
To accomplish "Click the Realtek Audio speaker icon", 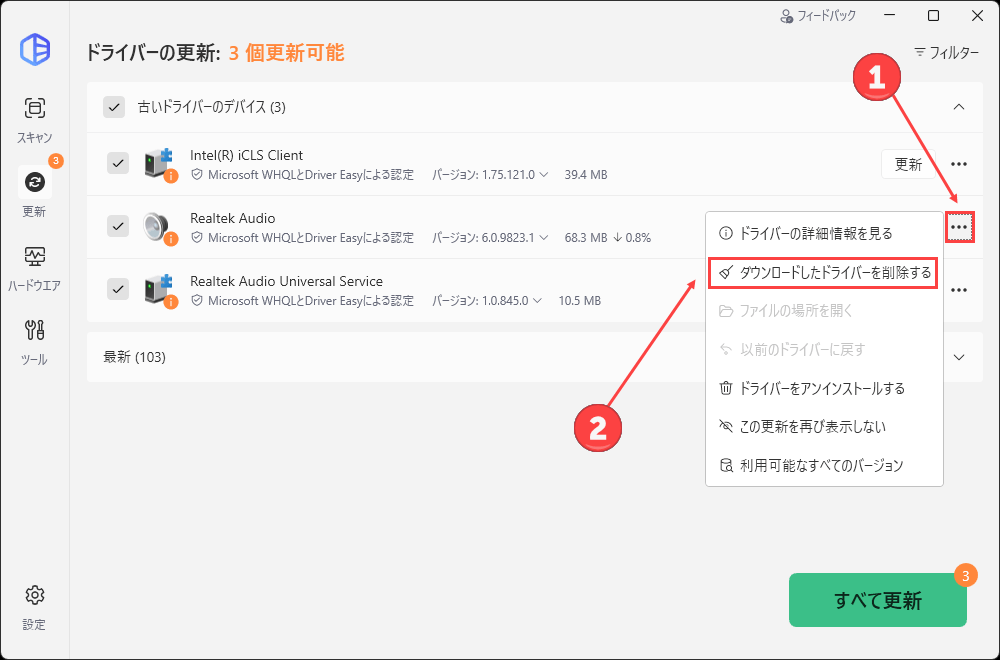I will pos(159,227).
